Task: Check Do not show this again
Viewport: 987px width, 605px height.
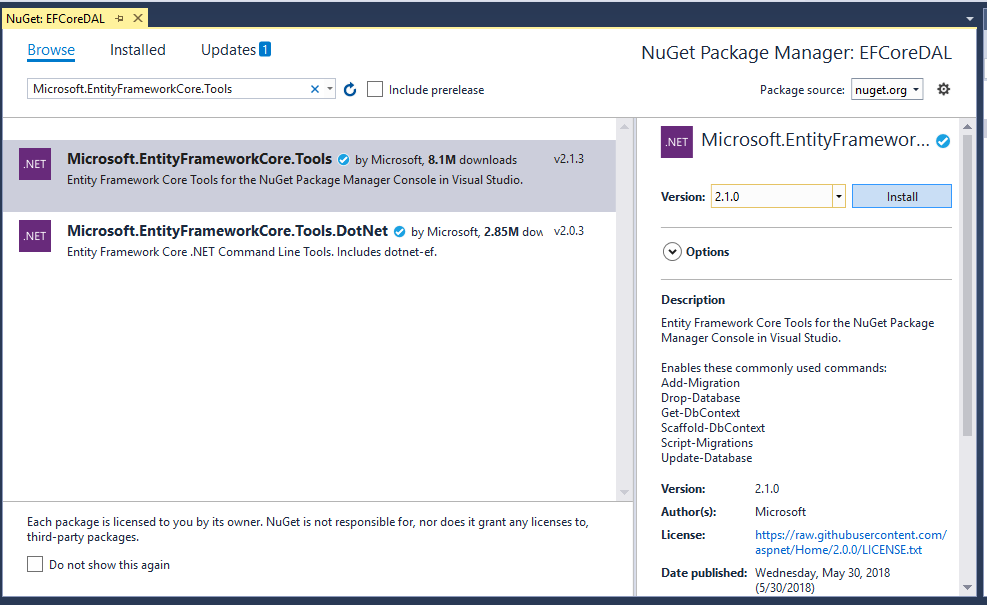Action: [35, 564]
